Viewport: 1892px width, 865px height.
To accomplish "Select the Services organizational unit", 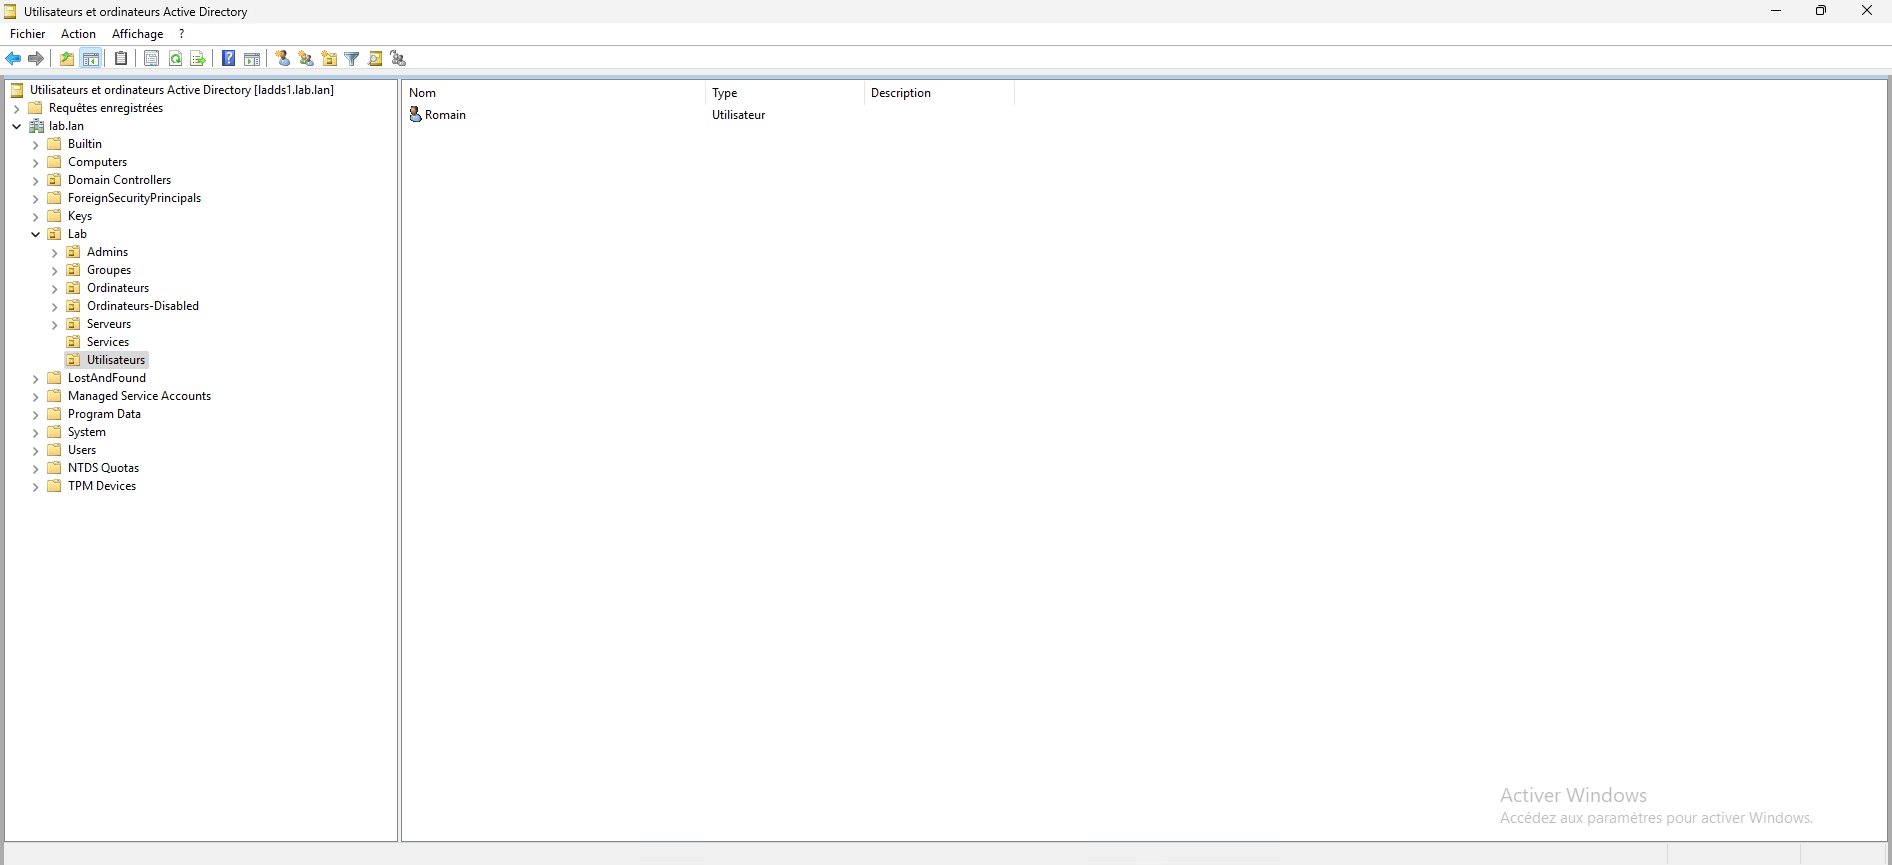I will click(x=107, y=342).
